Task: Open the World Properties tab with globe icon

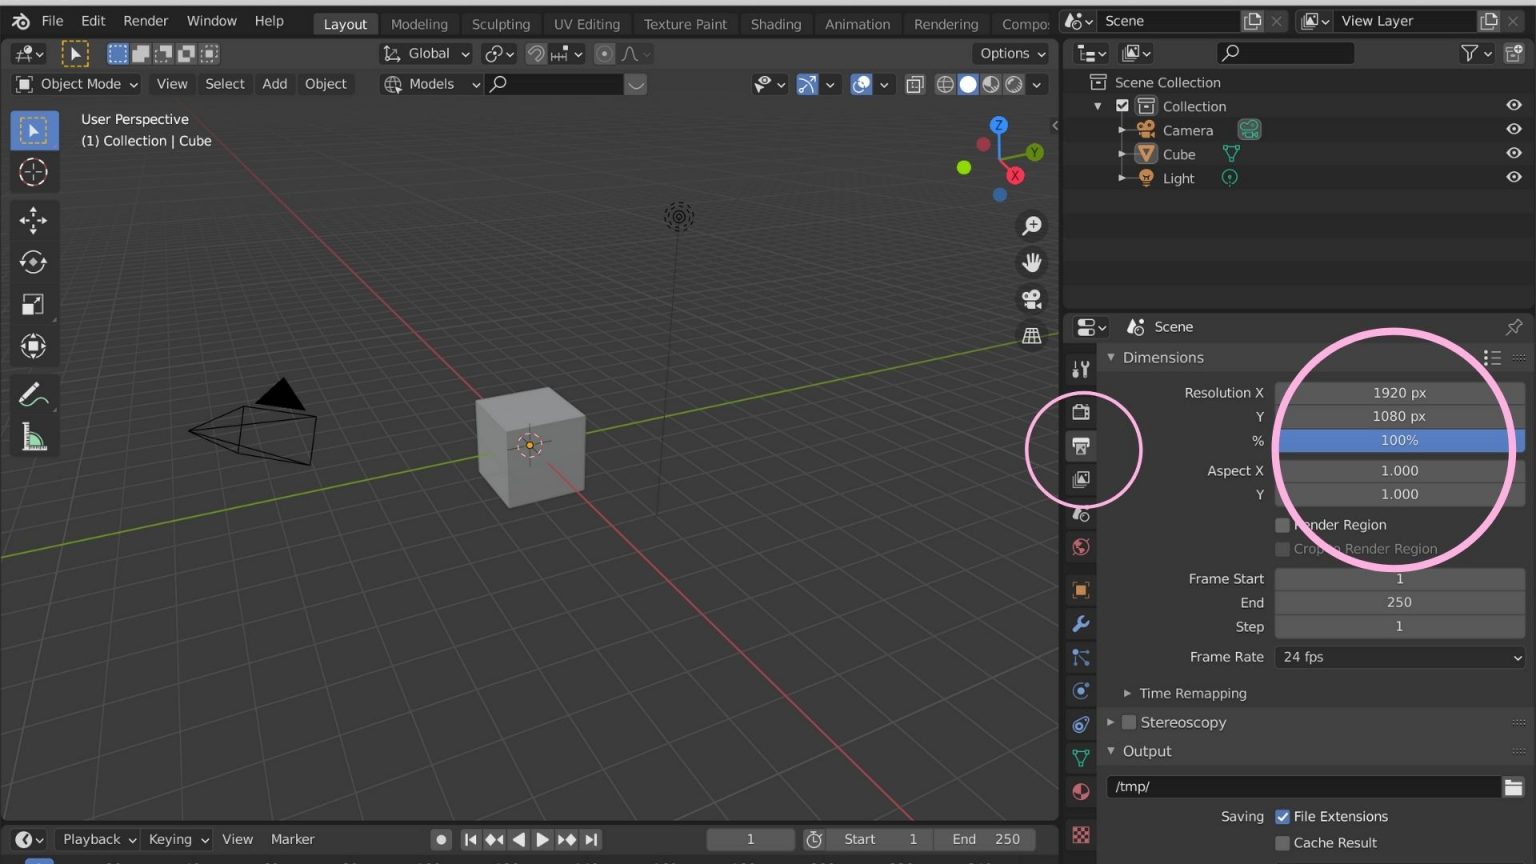Action: [1081, 547]
